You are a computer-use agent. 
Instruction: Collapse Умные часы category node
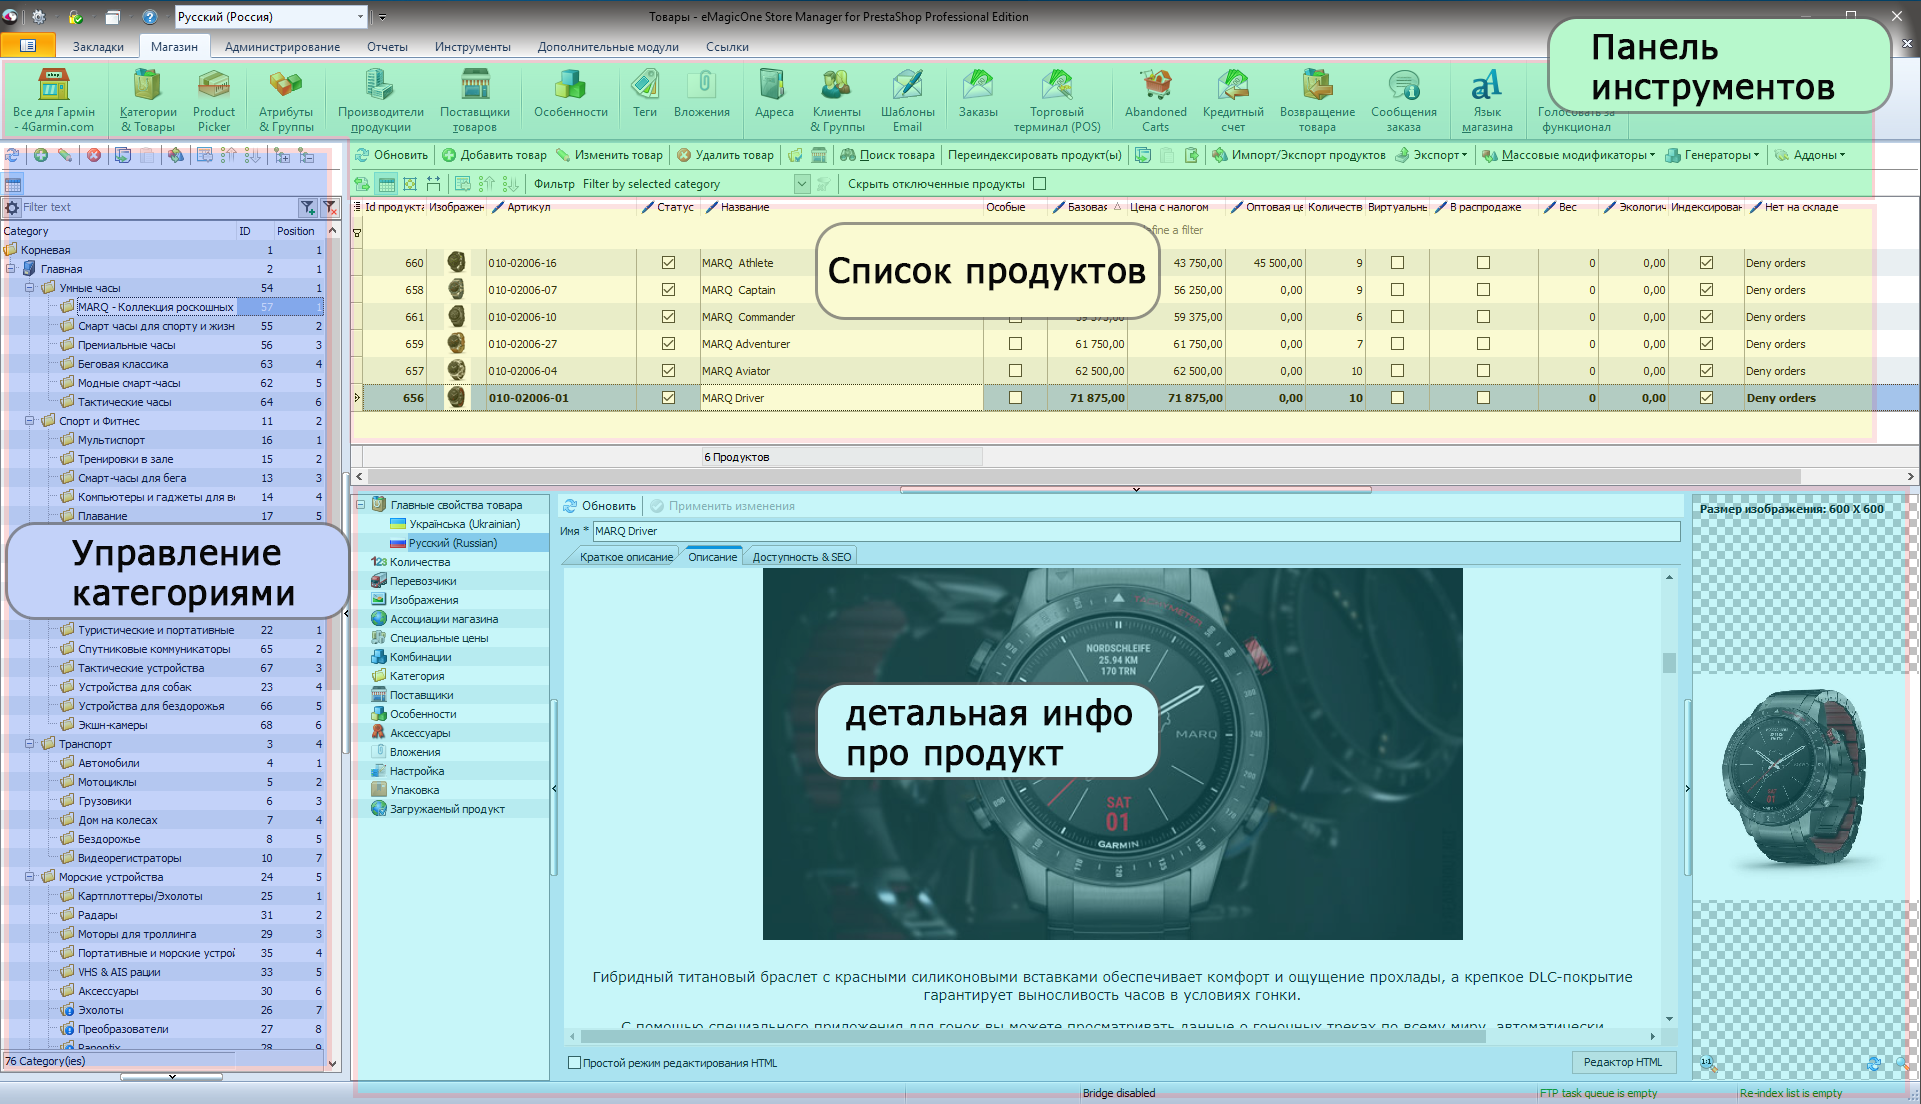tap(30, 288)
